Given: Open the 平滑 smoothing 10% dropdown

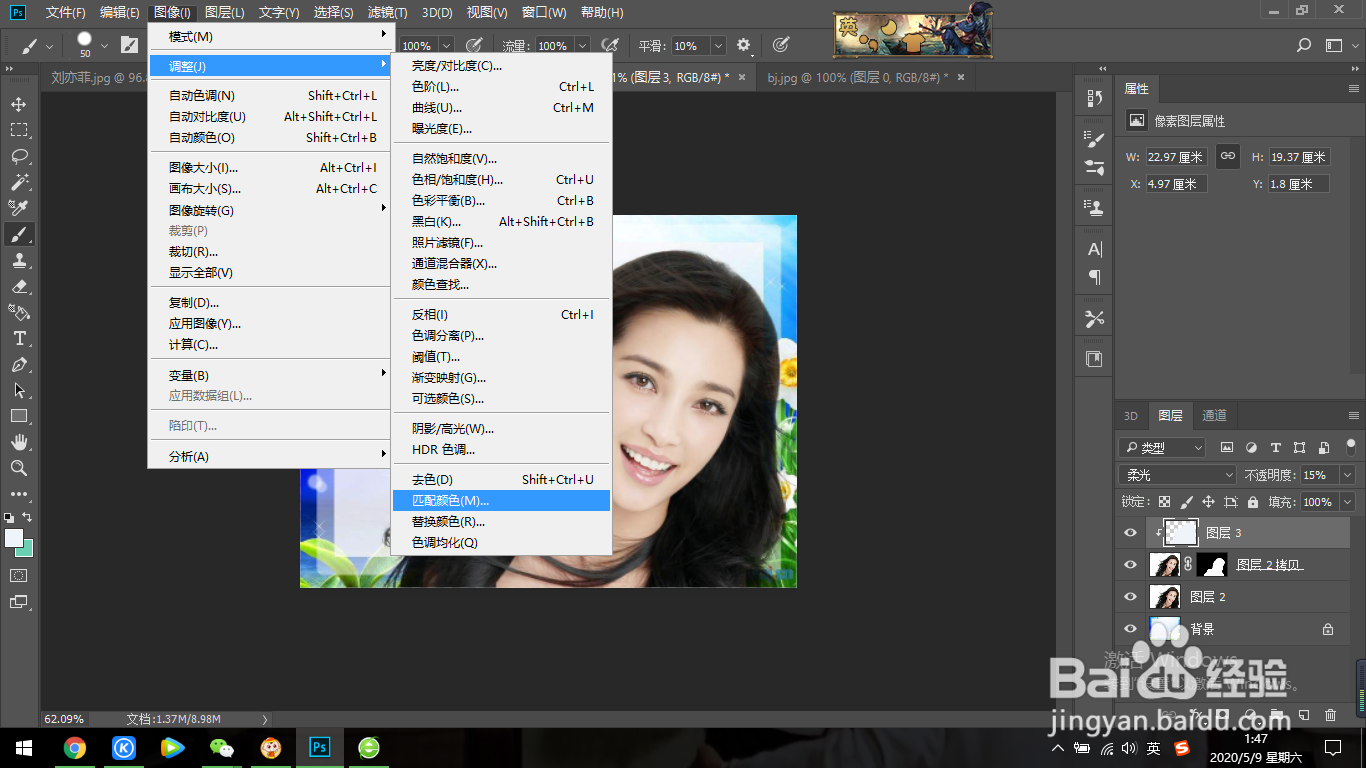Looking at the screenshot, I should pos(718,46).
